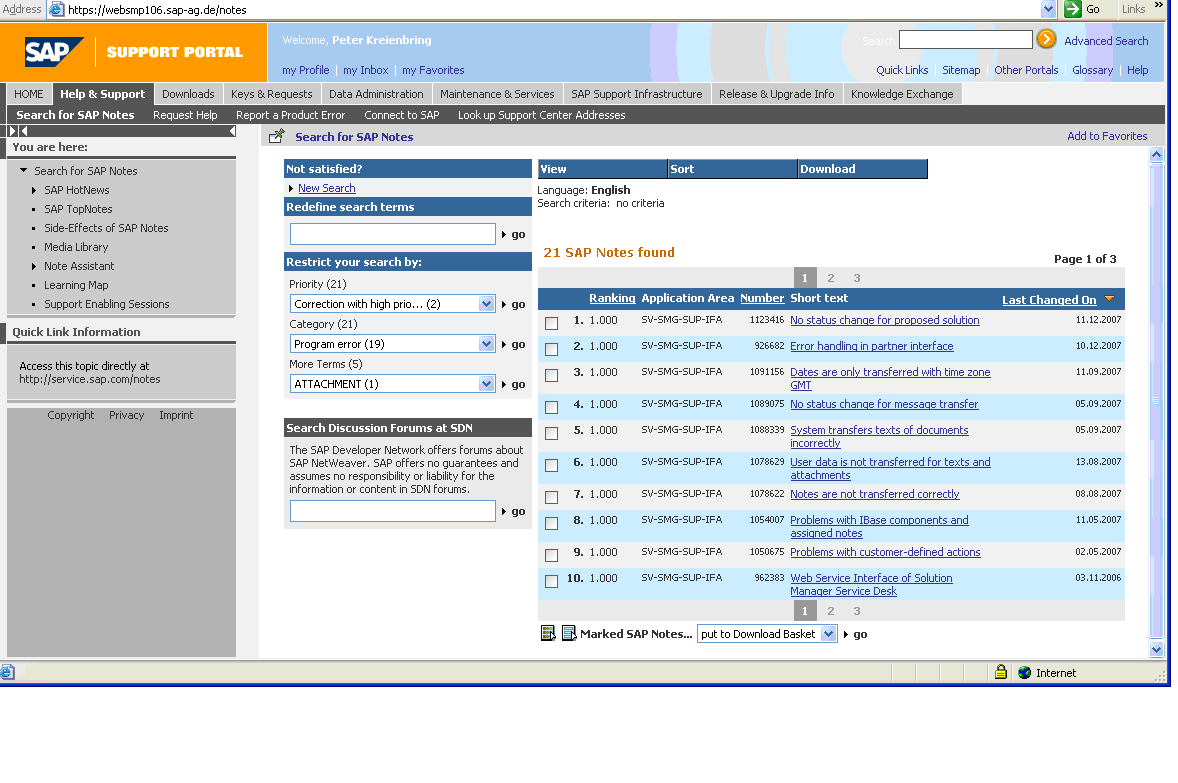
Task: Open the Keys & Requests tab
Action: pyautogui.click(x=271, y=94)
